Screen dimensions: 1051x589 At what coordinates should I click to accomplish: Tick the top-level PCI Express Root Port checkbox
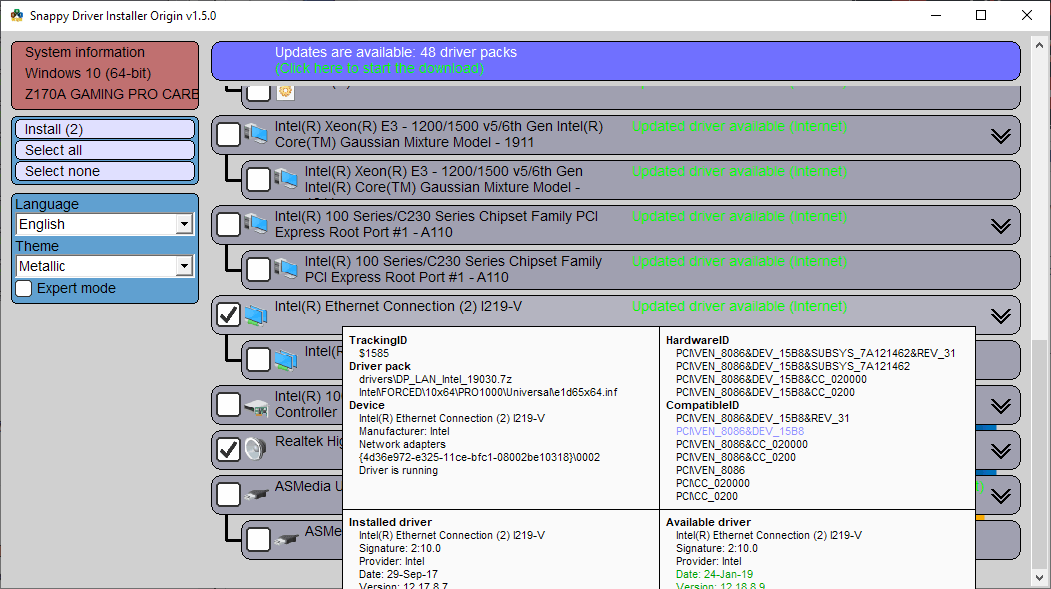click(228, 224)
